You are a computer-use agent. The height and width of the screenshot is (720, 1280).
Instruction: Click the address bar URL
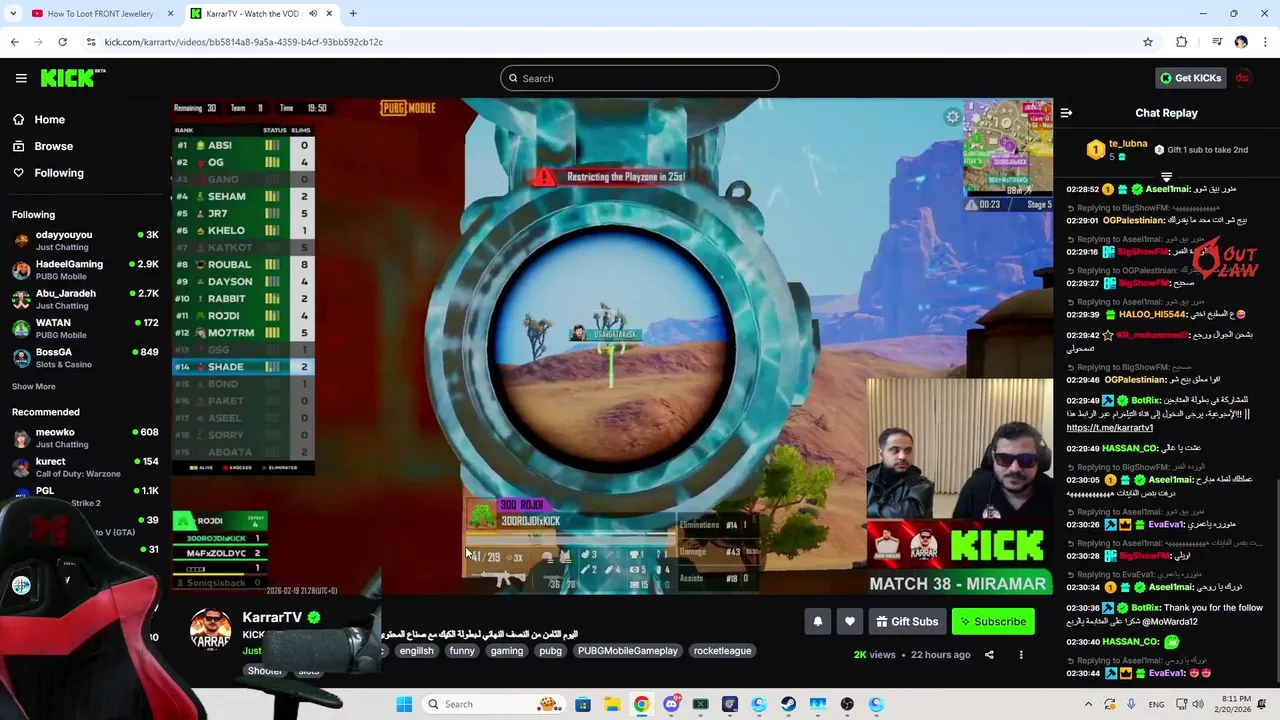[244, 42]
